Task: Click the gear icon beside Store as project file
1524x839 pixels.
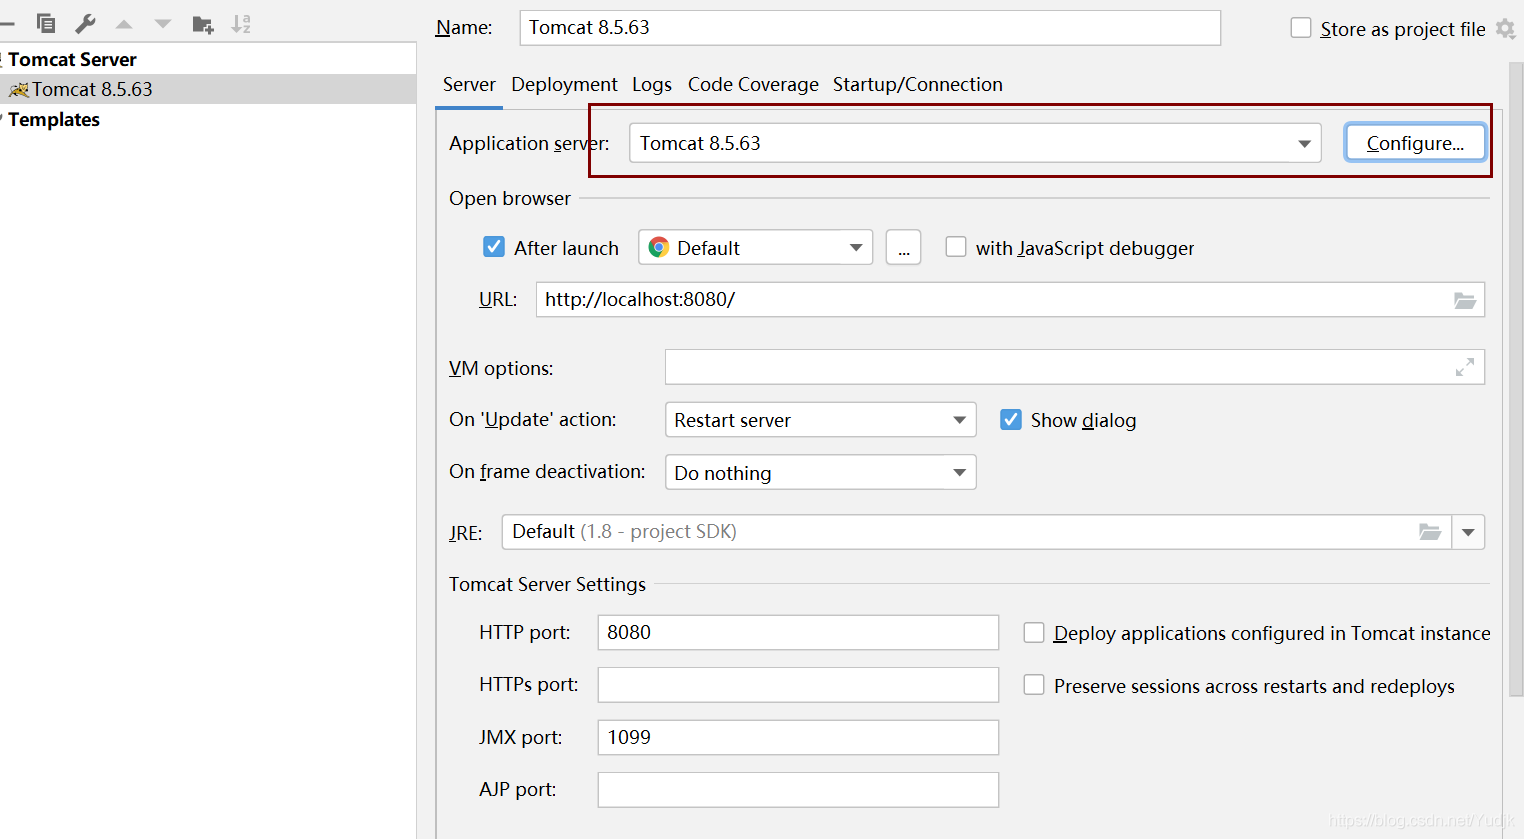Action: point(1505,29)
